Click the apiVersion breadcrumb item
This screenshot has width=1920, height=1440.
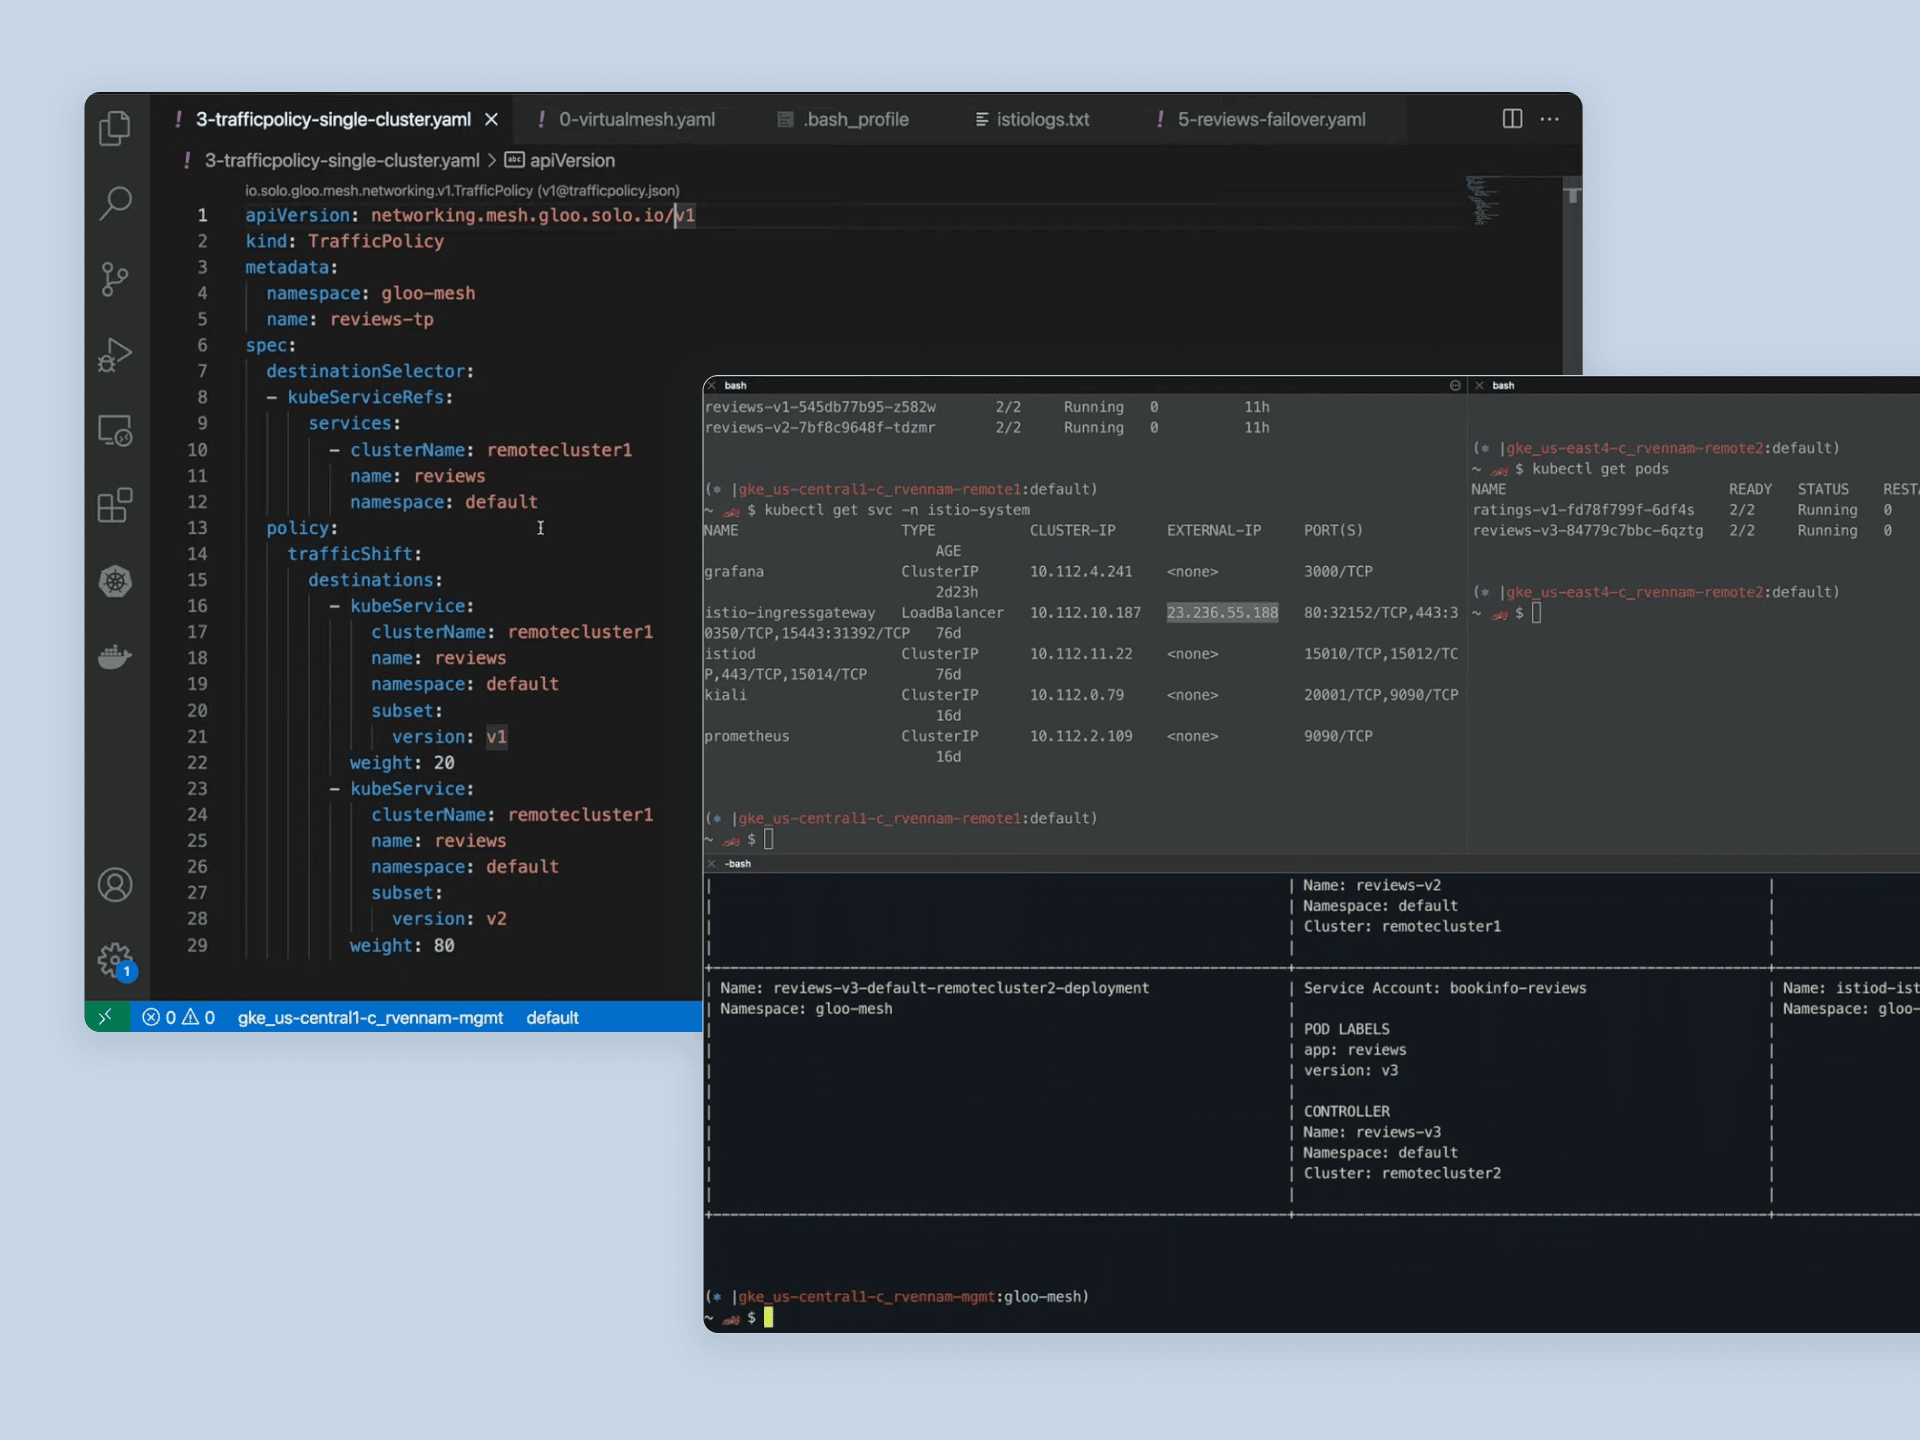560,160
